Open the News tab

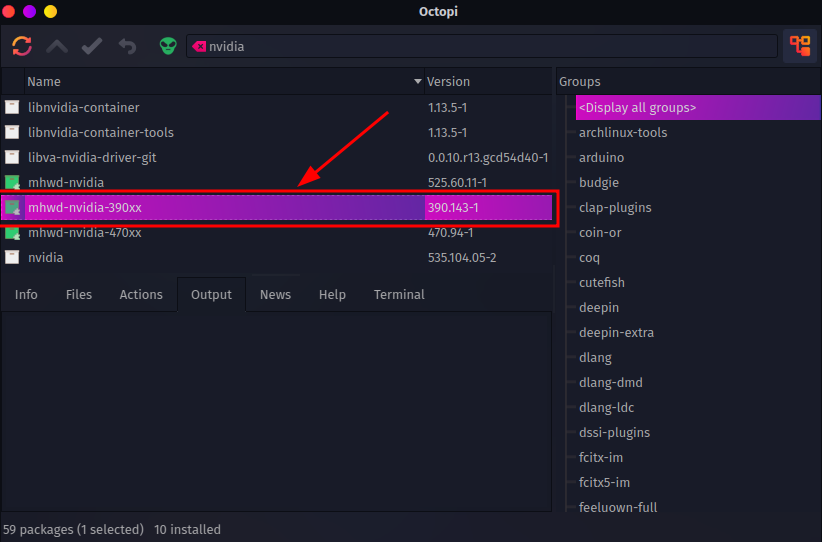tap(275, 295)
